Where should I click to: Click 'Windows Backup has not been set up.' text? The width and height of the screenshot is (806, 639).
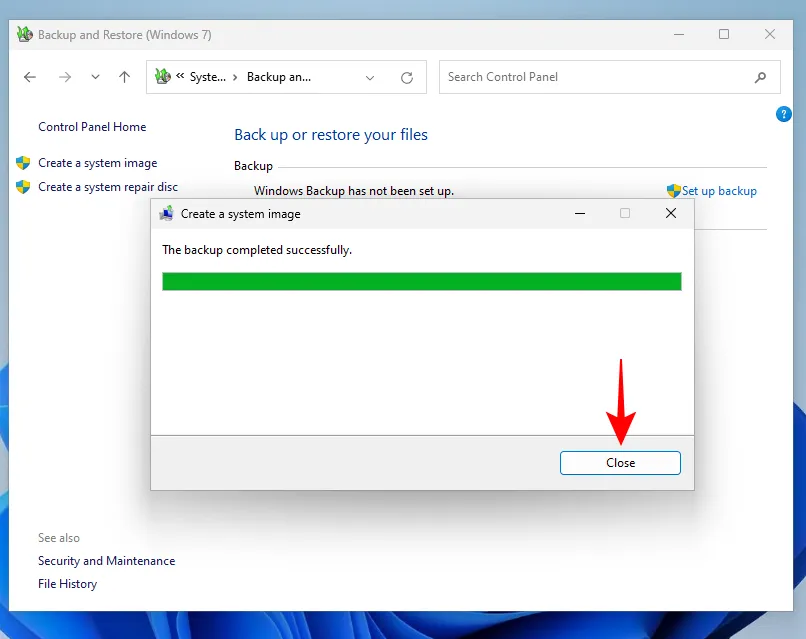354,191
